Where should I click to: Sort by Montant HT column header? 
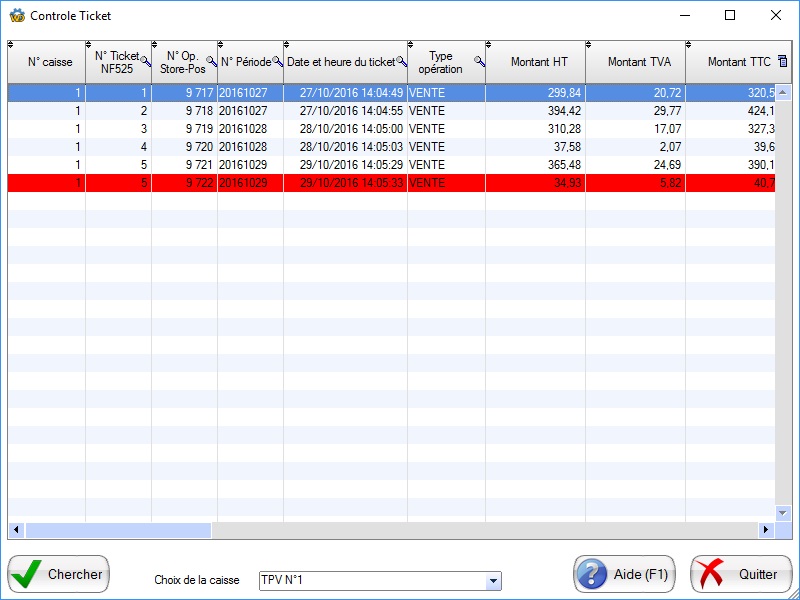[x=538, y=62]
